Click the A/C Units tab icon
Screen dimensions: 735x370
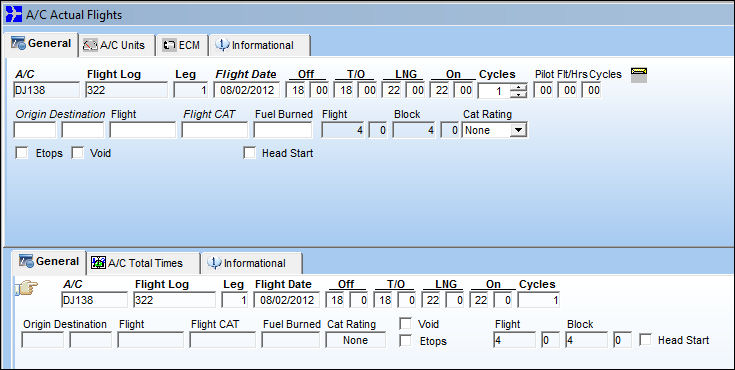pyautogui.click(x=90, y=45)
